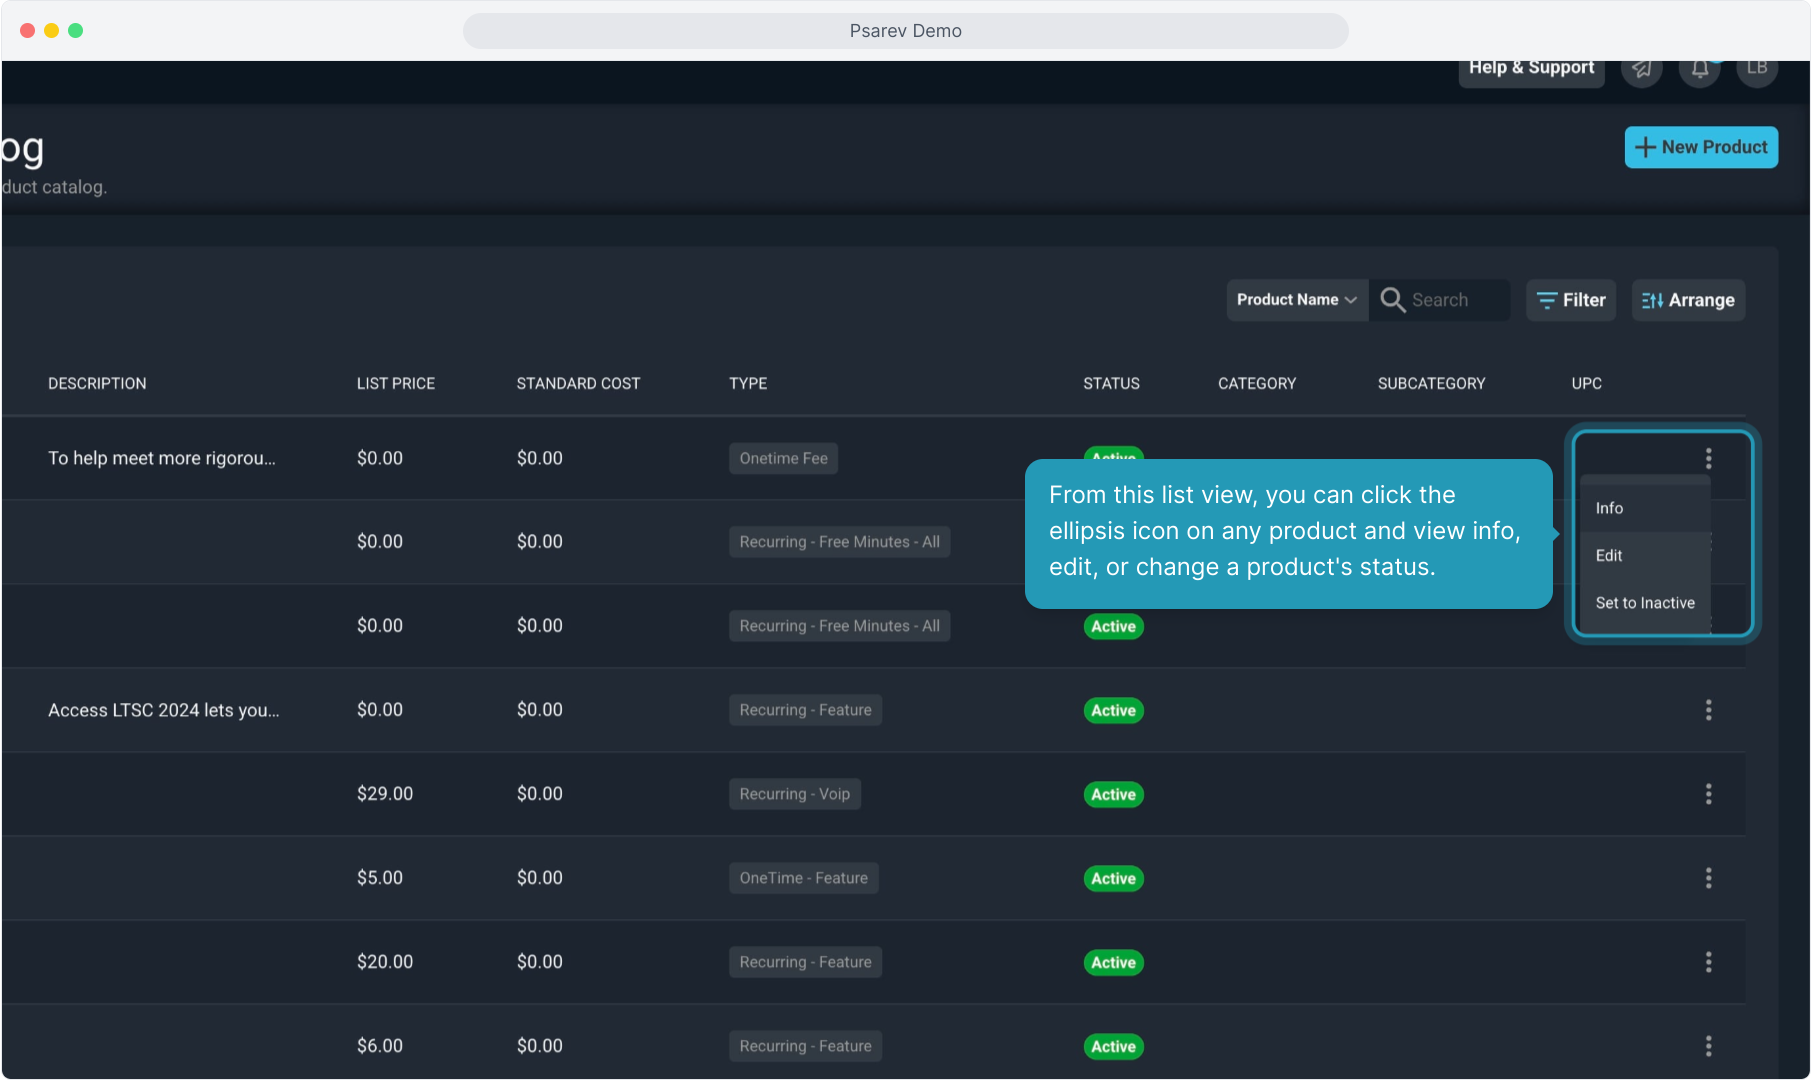Click into the Search input field

click(1455, 300)
